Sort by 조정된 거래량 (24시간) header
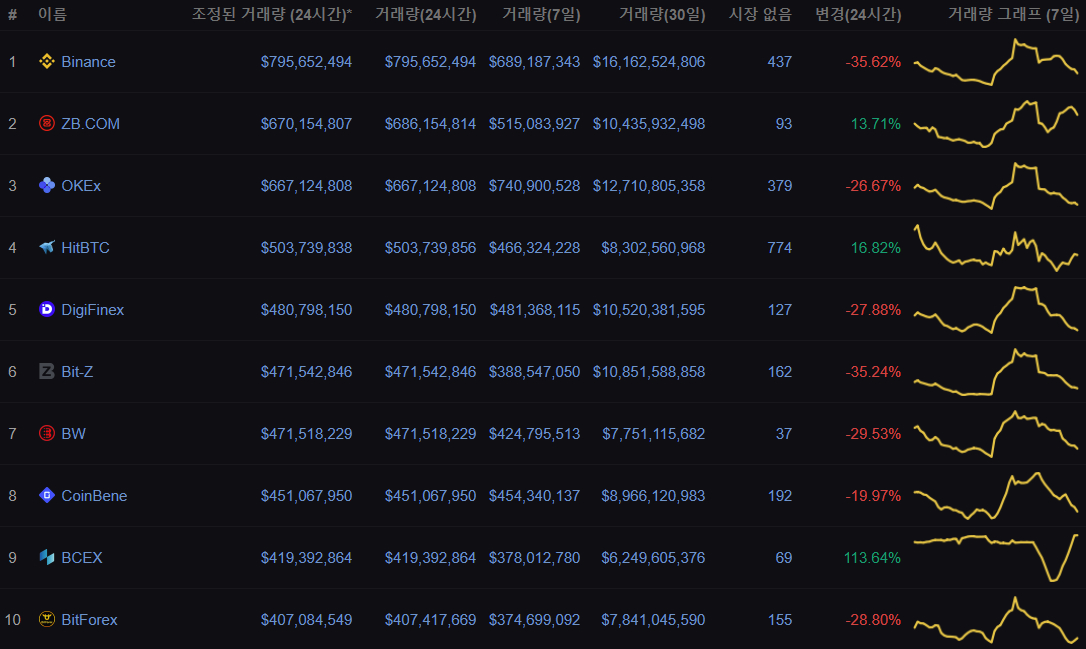 pos(272,14)
